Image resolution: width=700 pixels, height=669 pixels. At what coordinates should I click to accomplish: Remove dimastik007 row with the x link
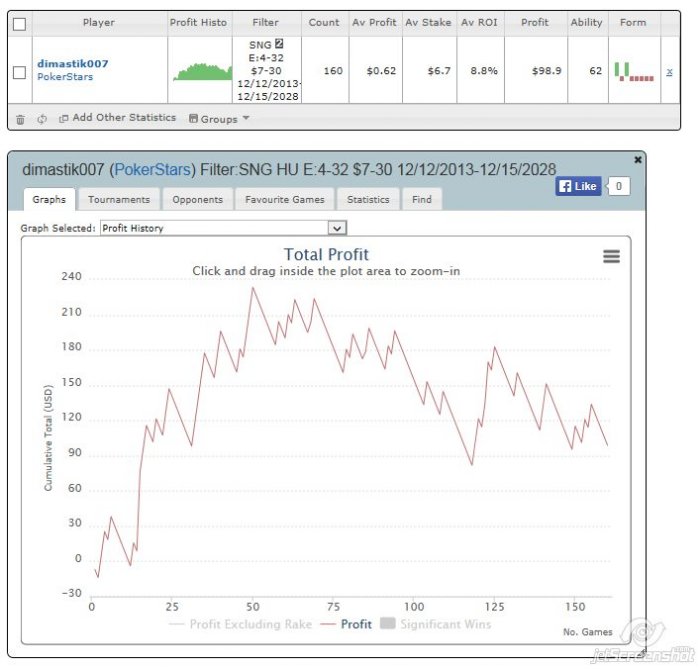tap(669, 72)
